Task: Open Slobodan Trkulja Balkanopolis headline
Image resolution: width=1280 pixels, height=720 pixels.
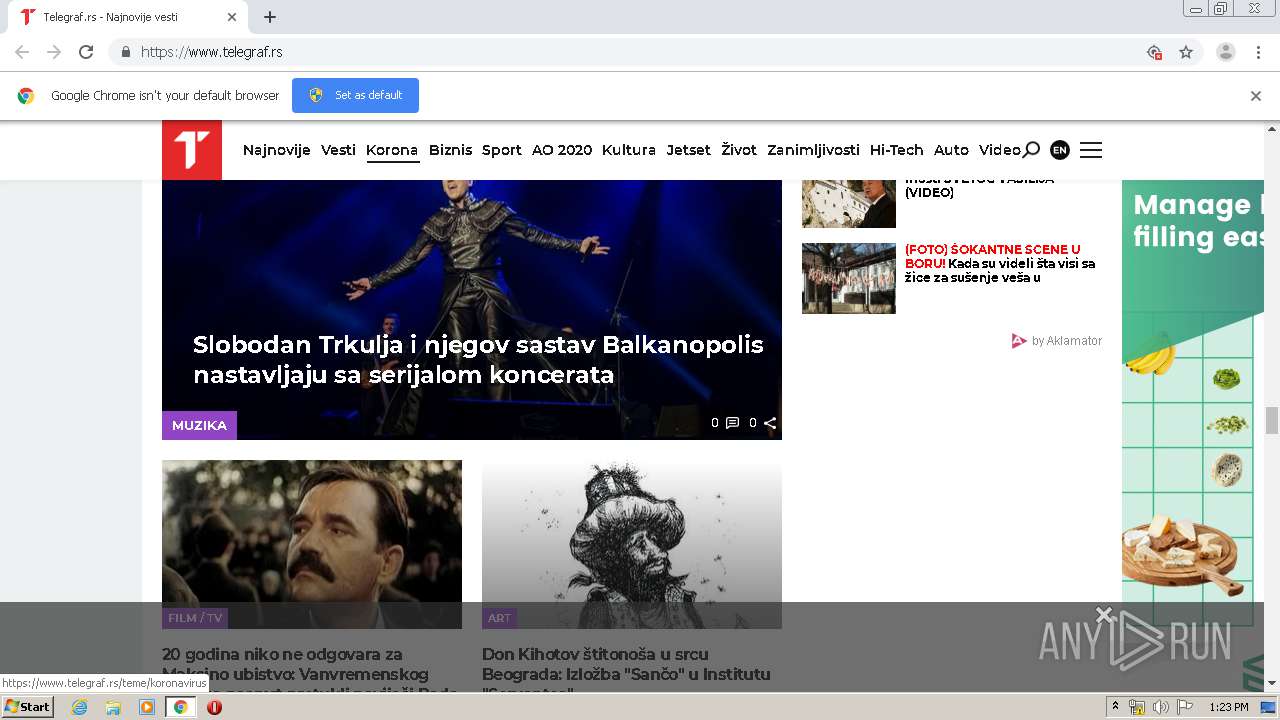Action: point(478,360)
